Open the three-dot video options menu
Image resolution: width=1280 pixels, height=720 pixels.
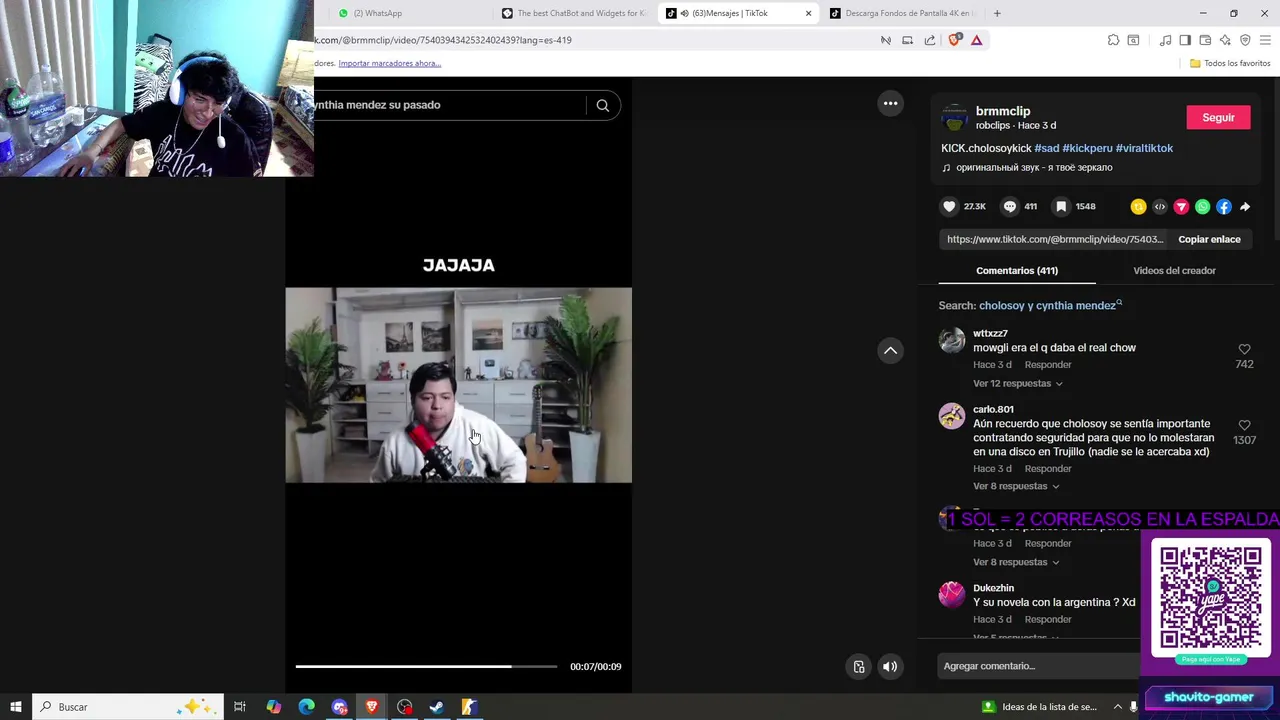[x=890, y=103]
